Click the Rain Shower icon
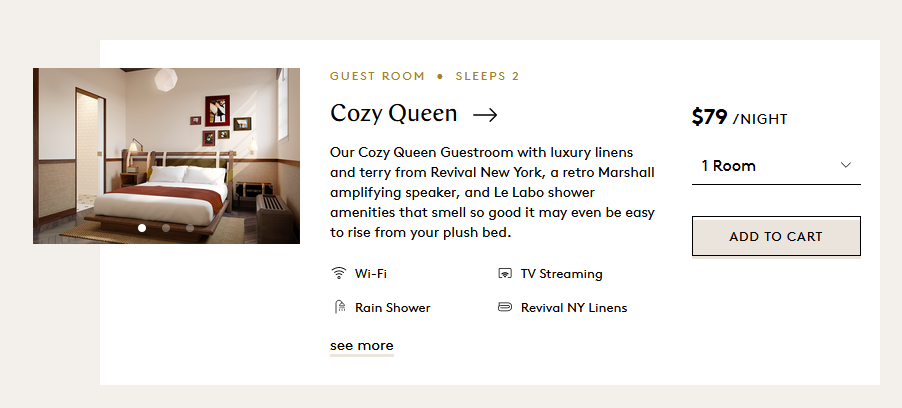Image resolution: width=902 pixels, height=408 pixels. coord(339,307)
